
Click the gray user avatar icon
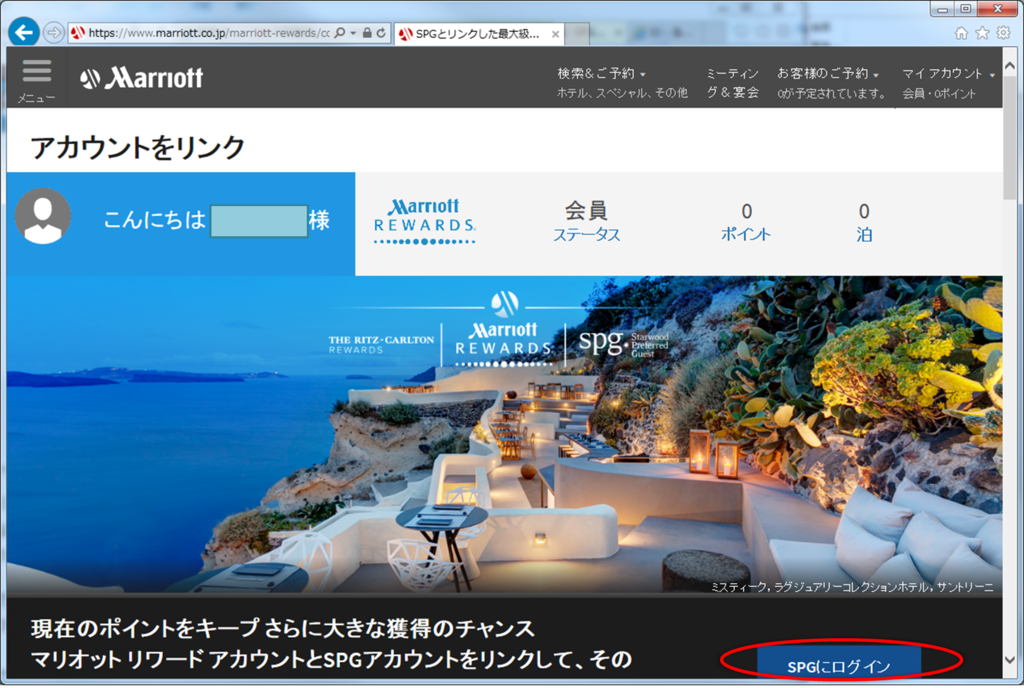[43, 216]
